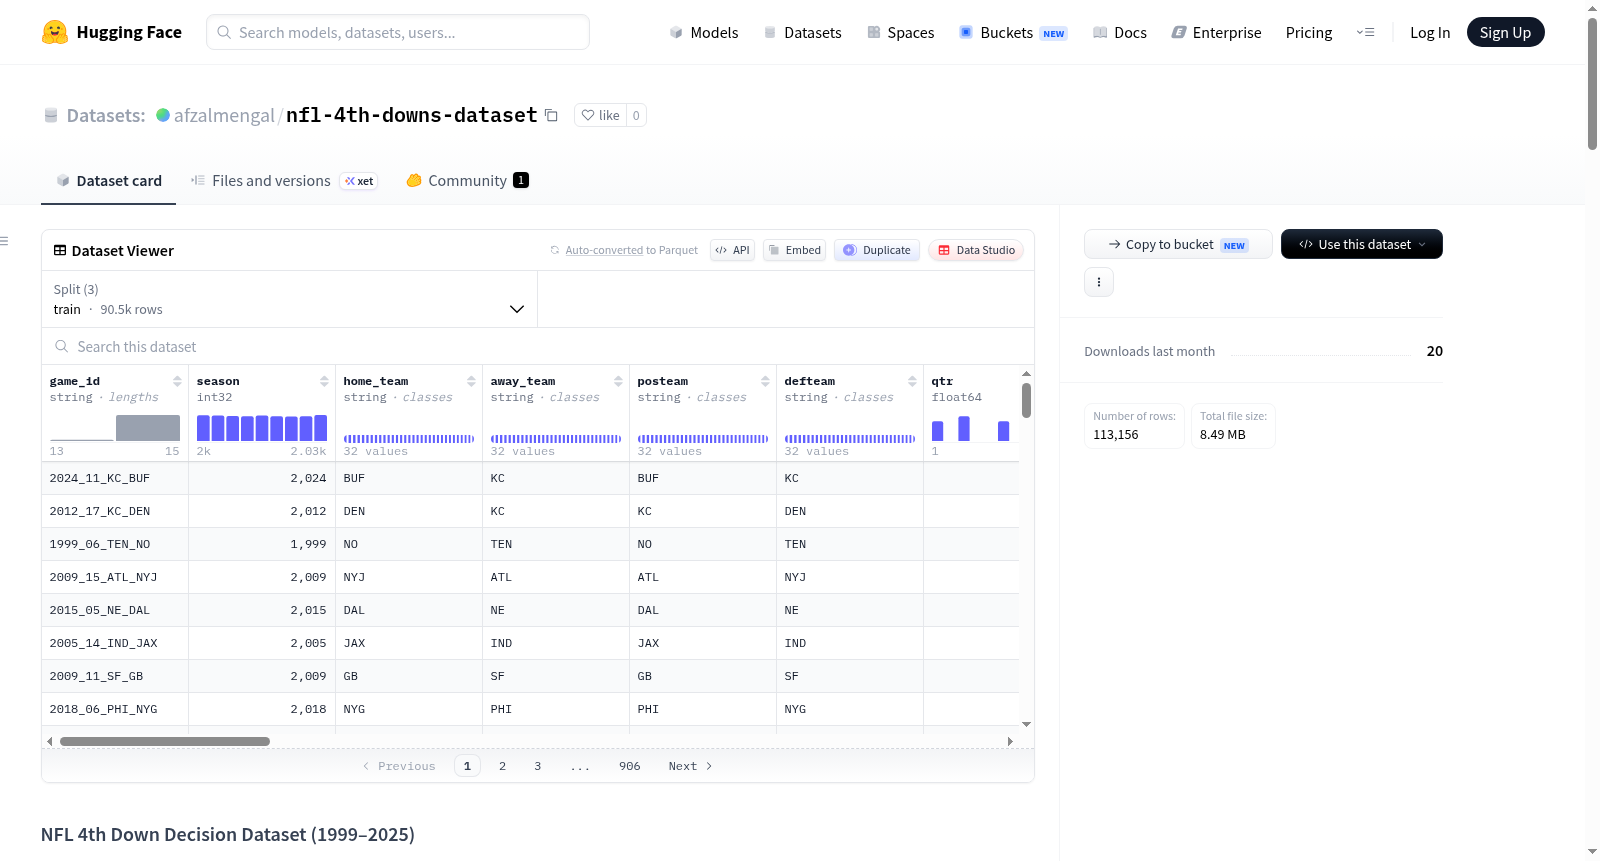
Task: Open Enterprise in the navigation
Action: (1216, 32)
